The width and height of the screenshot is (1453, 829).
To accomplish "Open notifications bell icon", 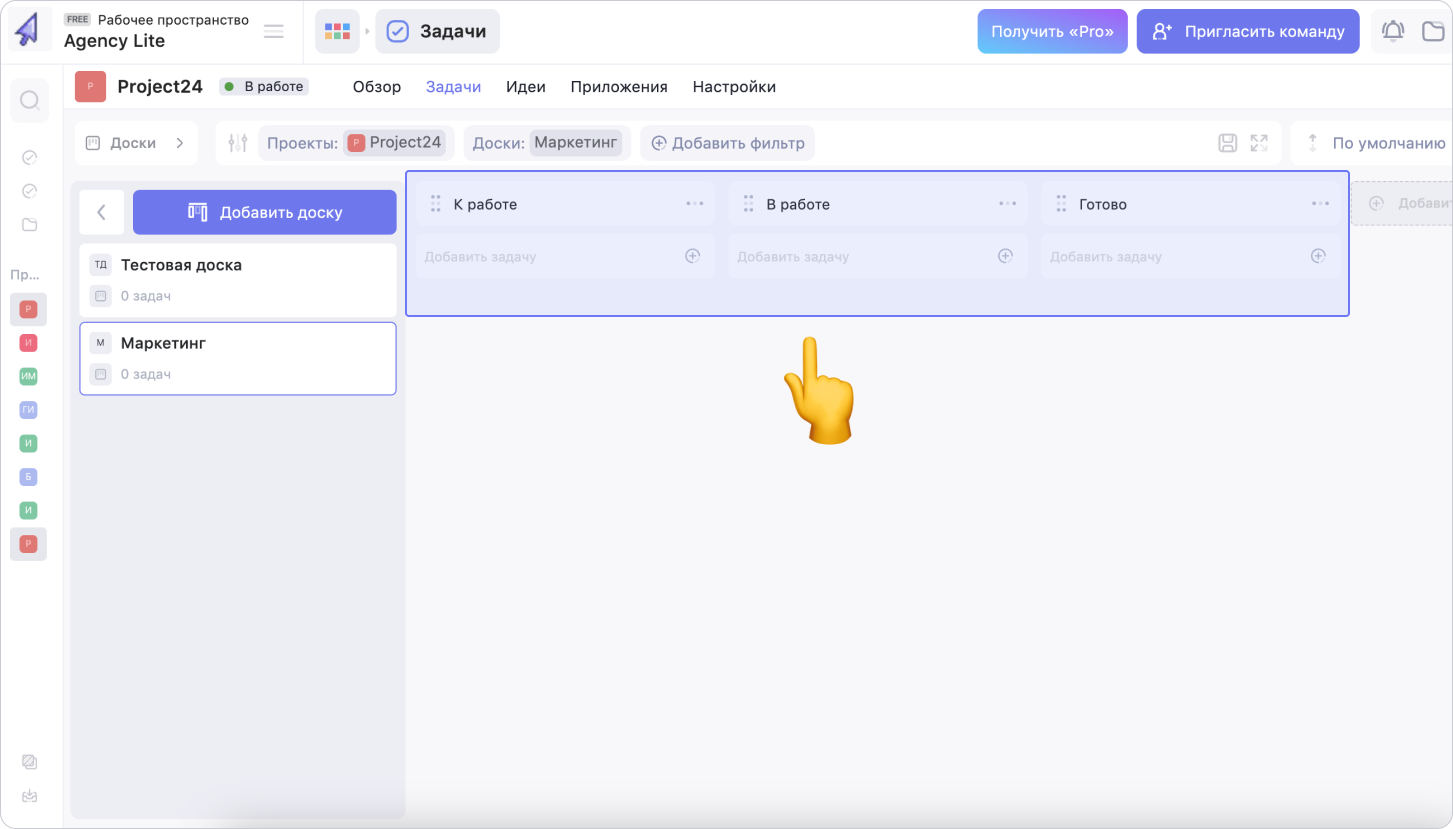I will 1392,31.
